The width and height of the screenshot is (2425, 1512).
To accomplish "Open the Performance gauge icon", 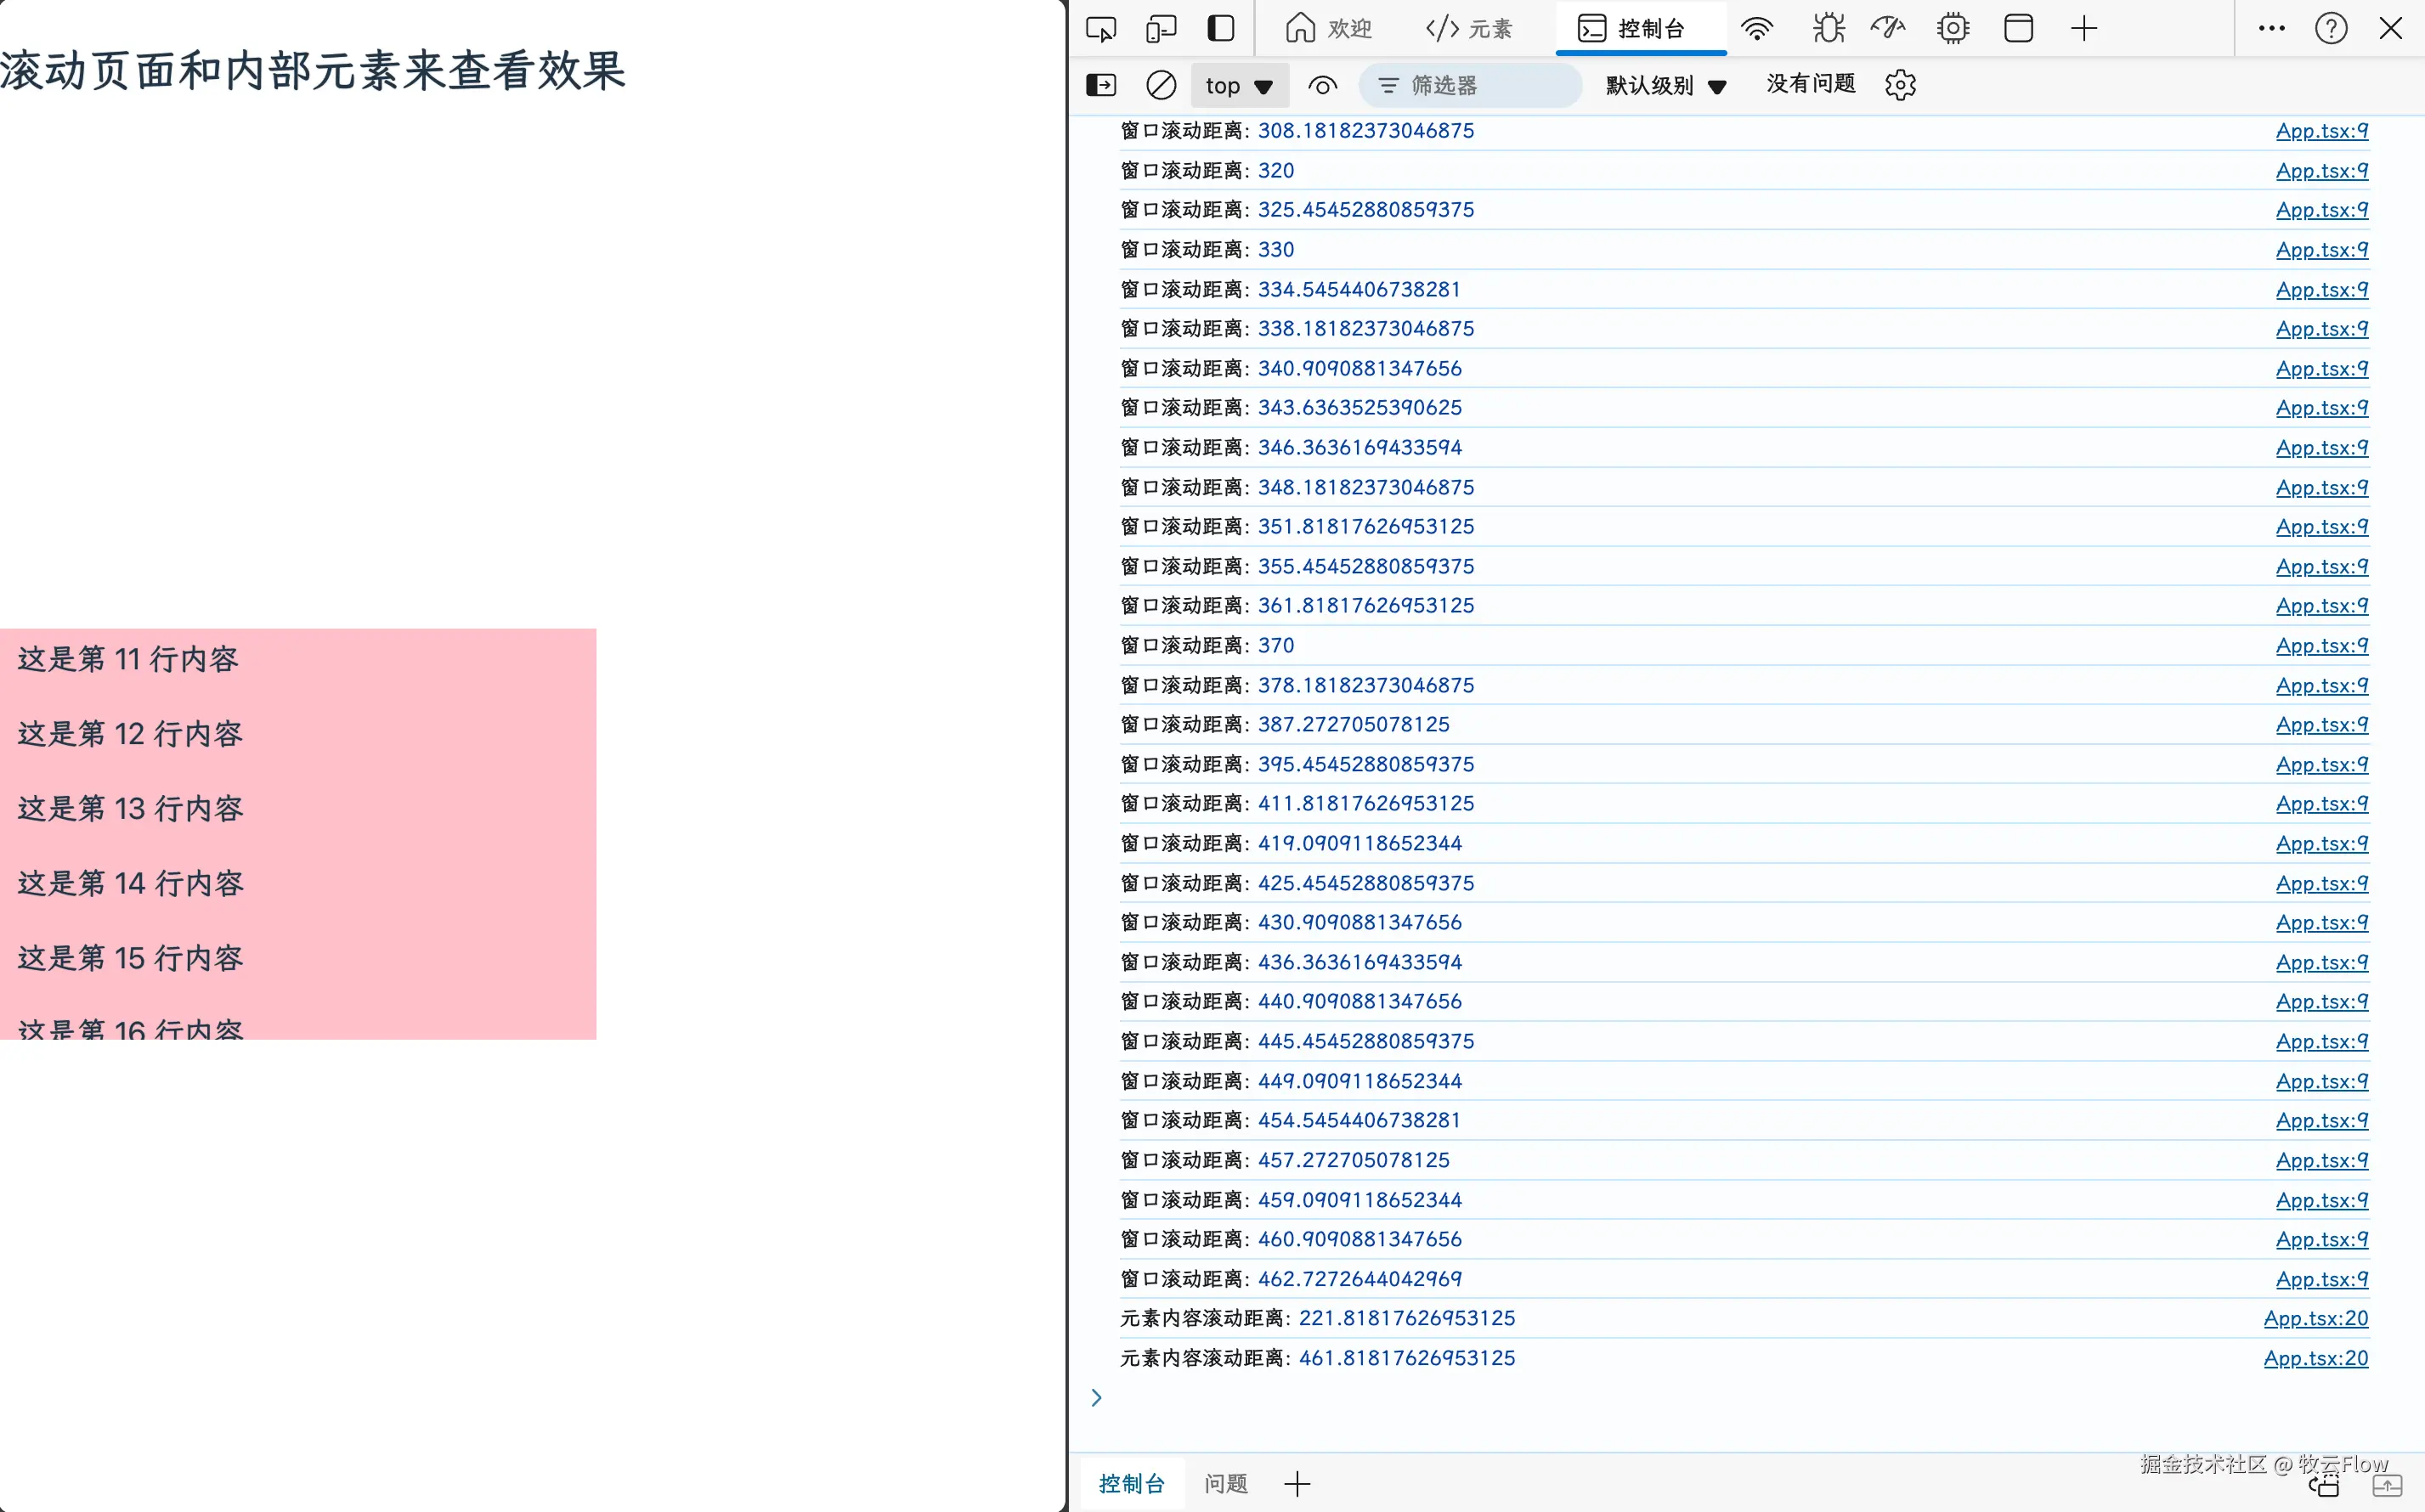I will 1888,29.
